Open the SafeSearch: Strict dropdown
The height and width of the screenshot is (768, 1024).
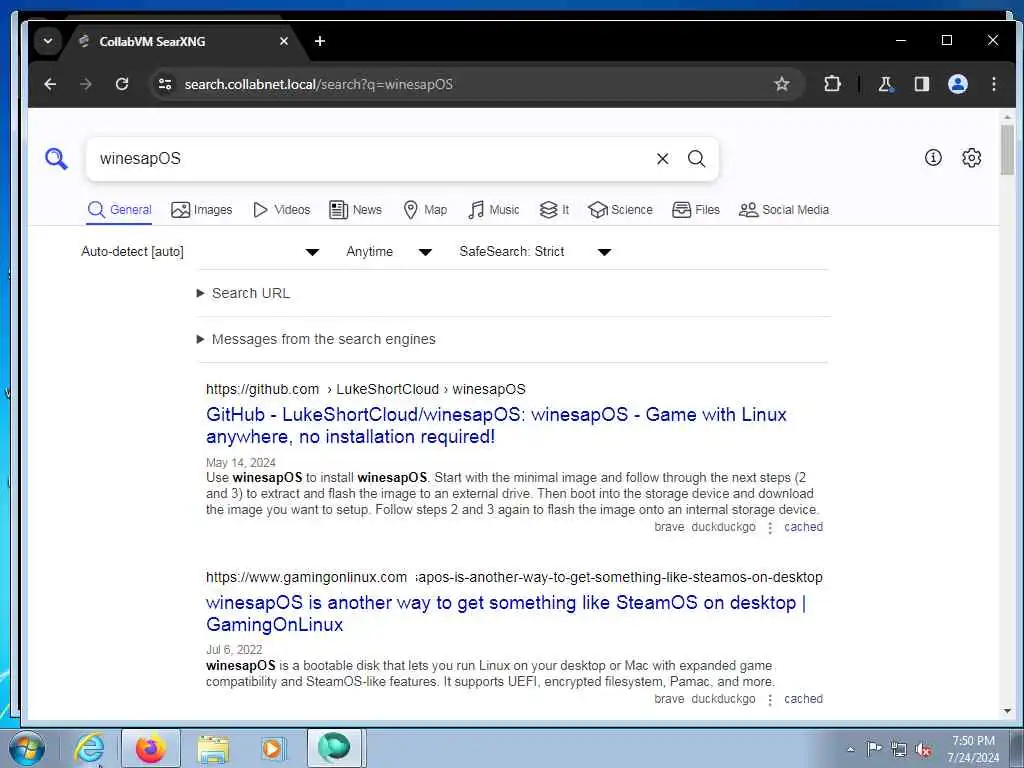(x=535, y=251)
